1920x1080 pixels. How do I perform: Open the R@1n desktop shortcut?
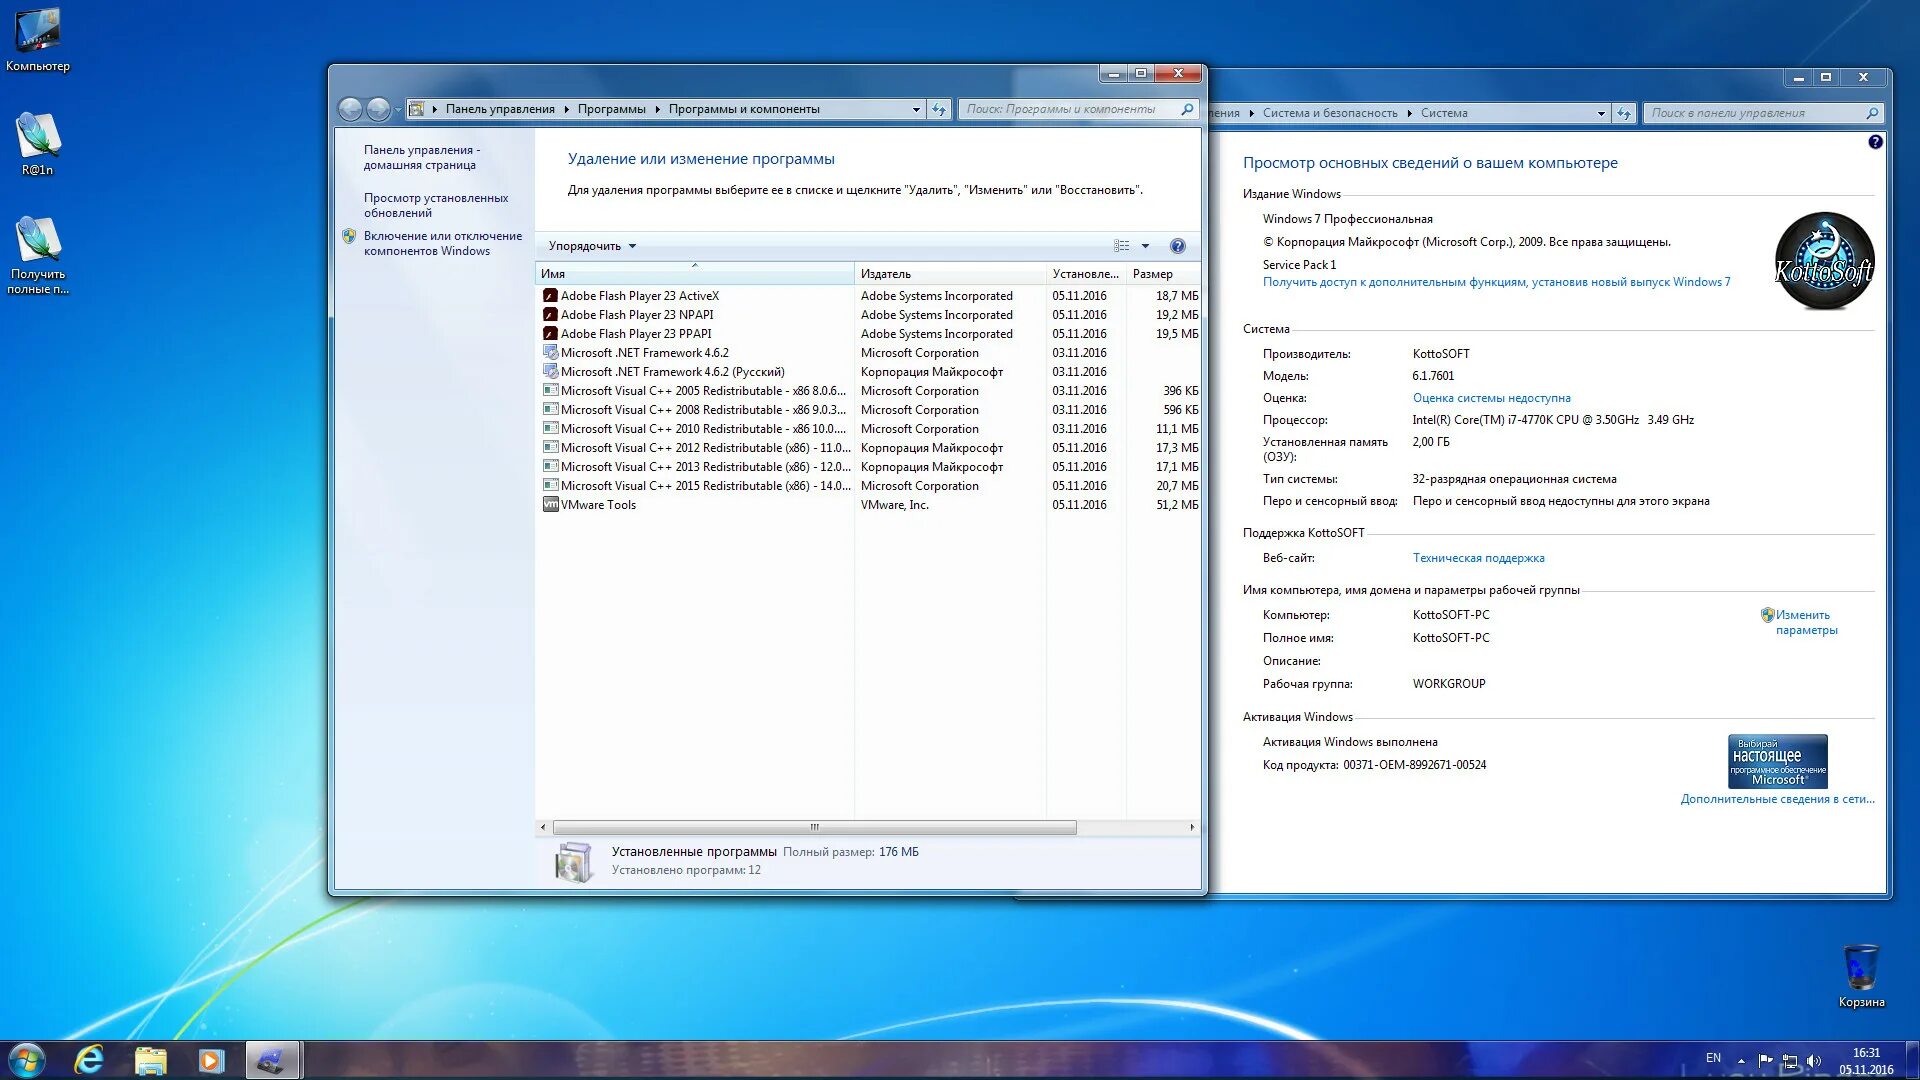coord(38,144)
